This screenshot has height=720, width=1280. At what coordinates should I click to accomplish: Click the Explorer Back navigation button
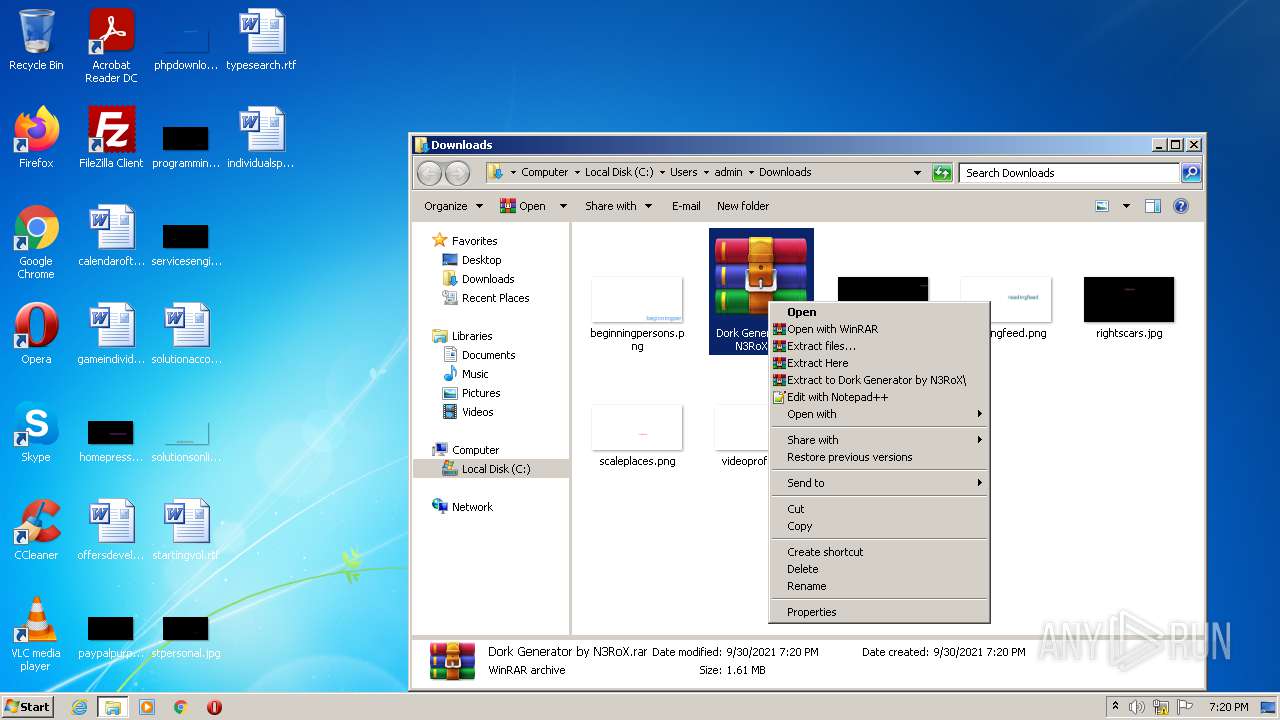pos(430,173)
